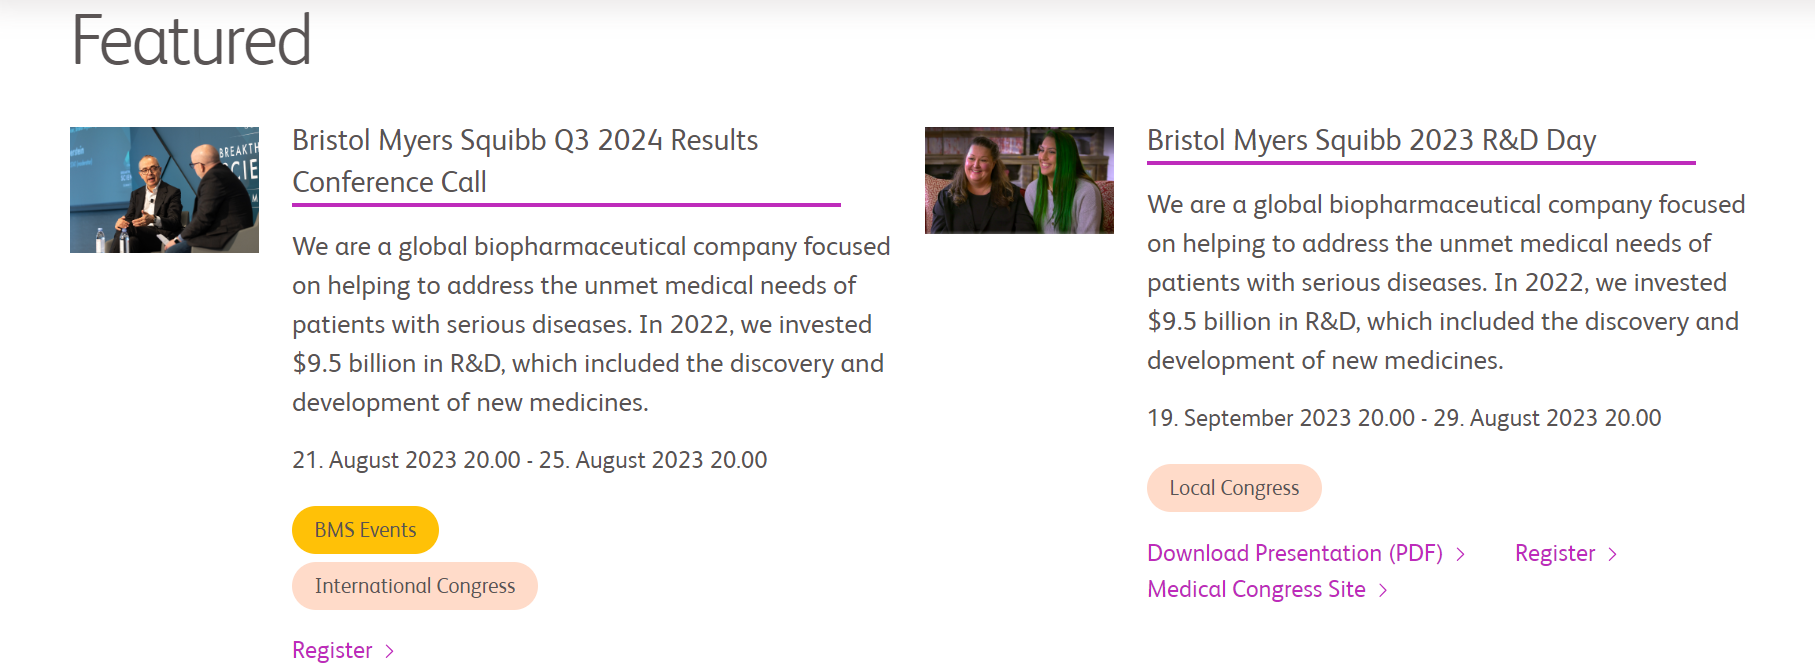Click the R&D Day two women thumbnail
Viewport: 1815px width, 670px height.
point(1019,180)
